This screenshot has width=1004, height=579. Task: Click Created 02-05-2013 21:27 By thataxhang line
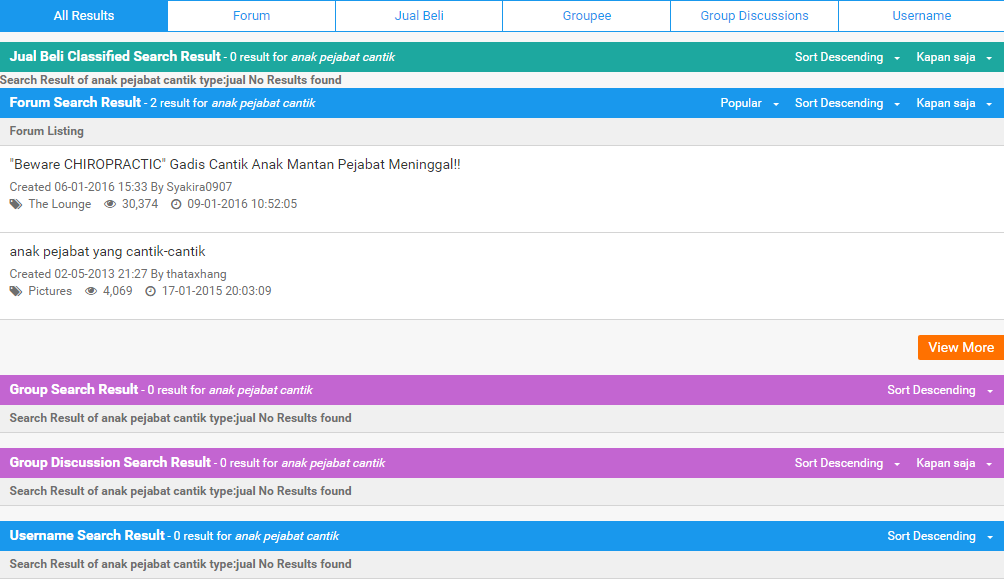[x=118, y=273]
